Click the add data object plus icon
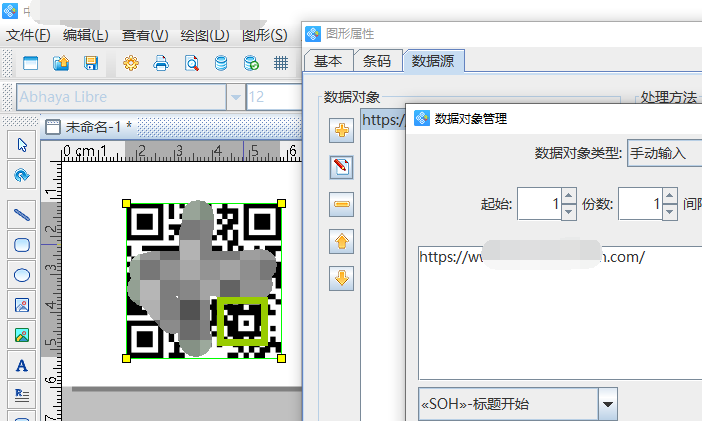 [342, 131]
